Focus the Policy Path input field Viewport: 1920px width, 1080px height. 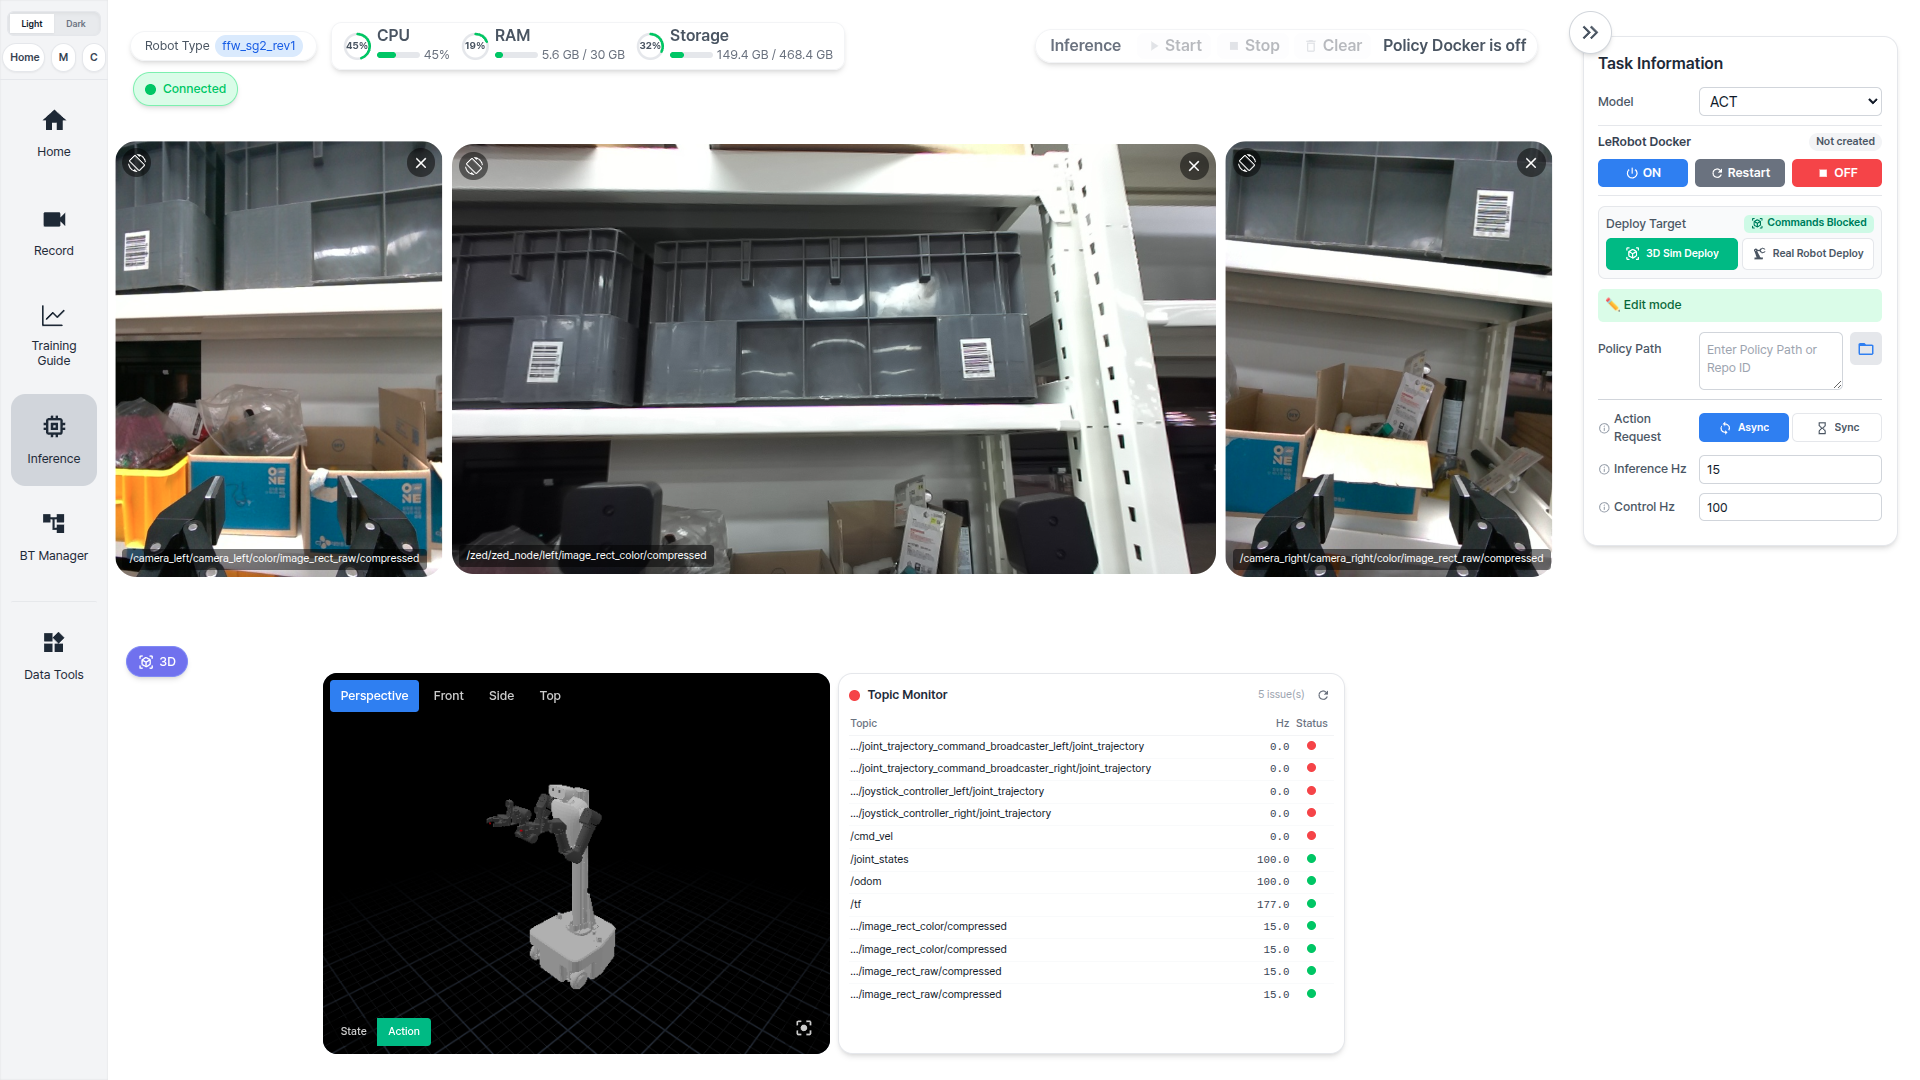coord(1770,360)
